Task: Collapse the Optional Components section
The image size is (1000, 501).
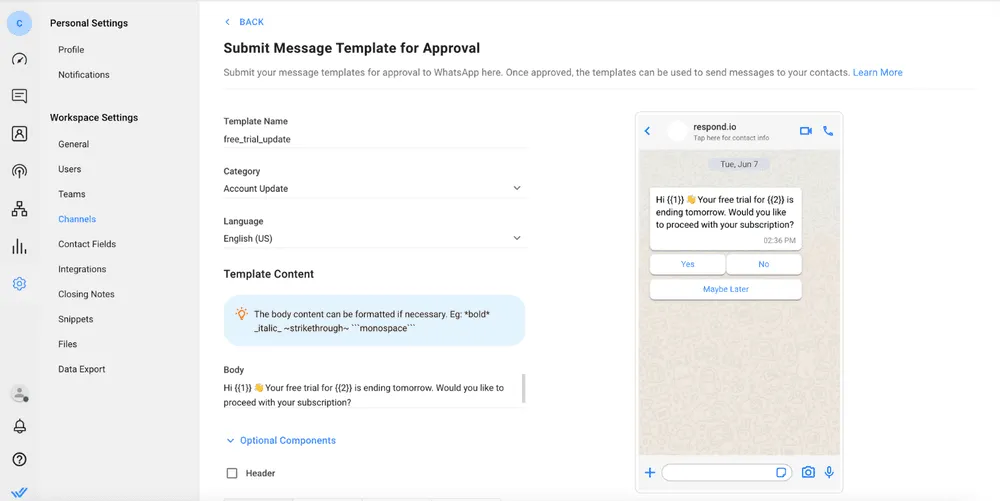Action: (281, 440)
